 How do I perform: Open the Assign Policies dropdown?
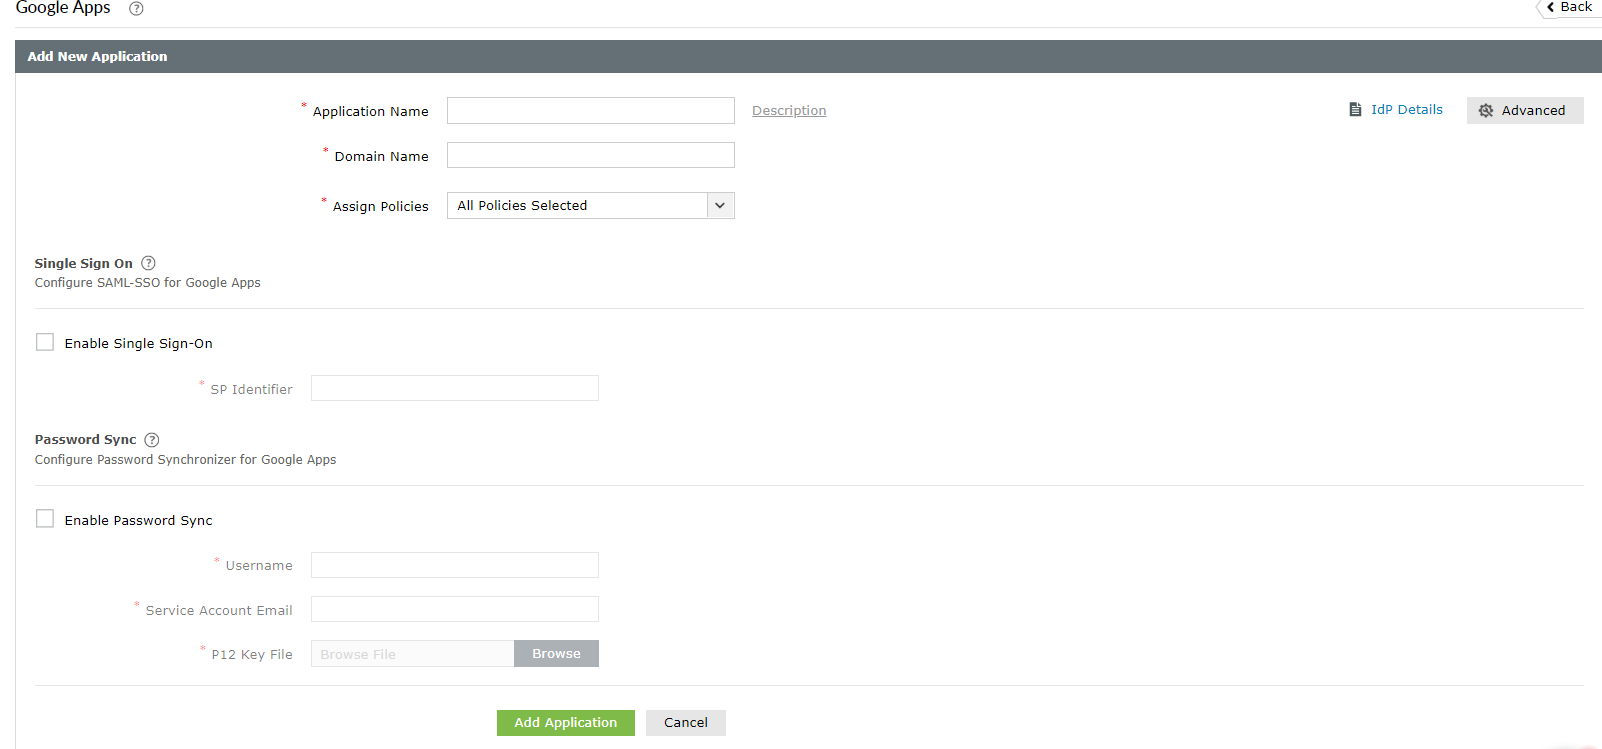(590, 205)
